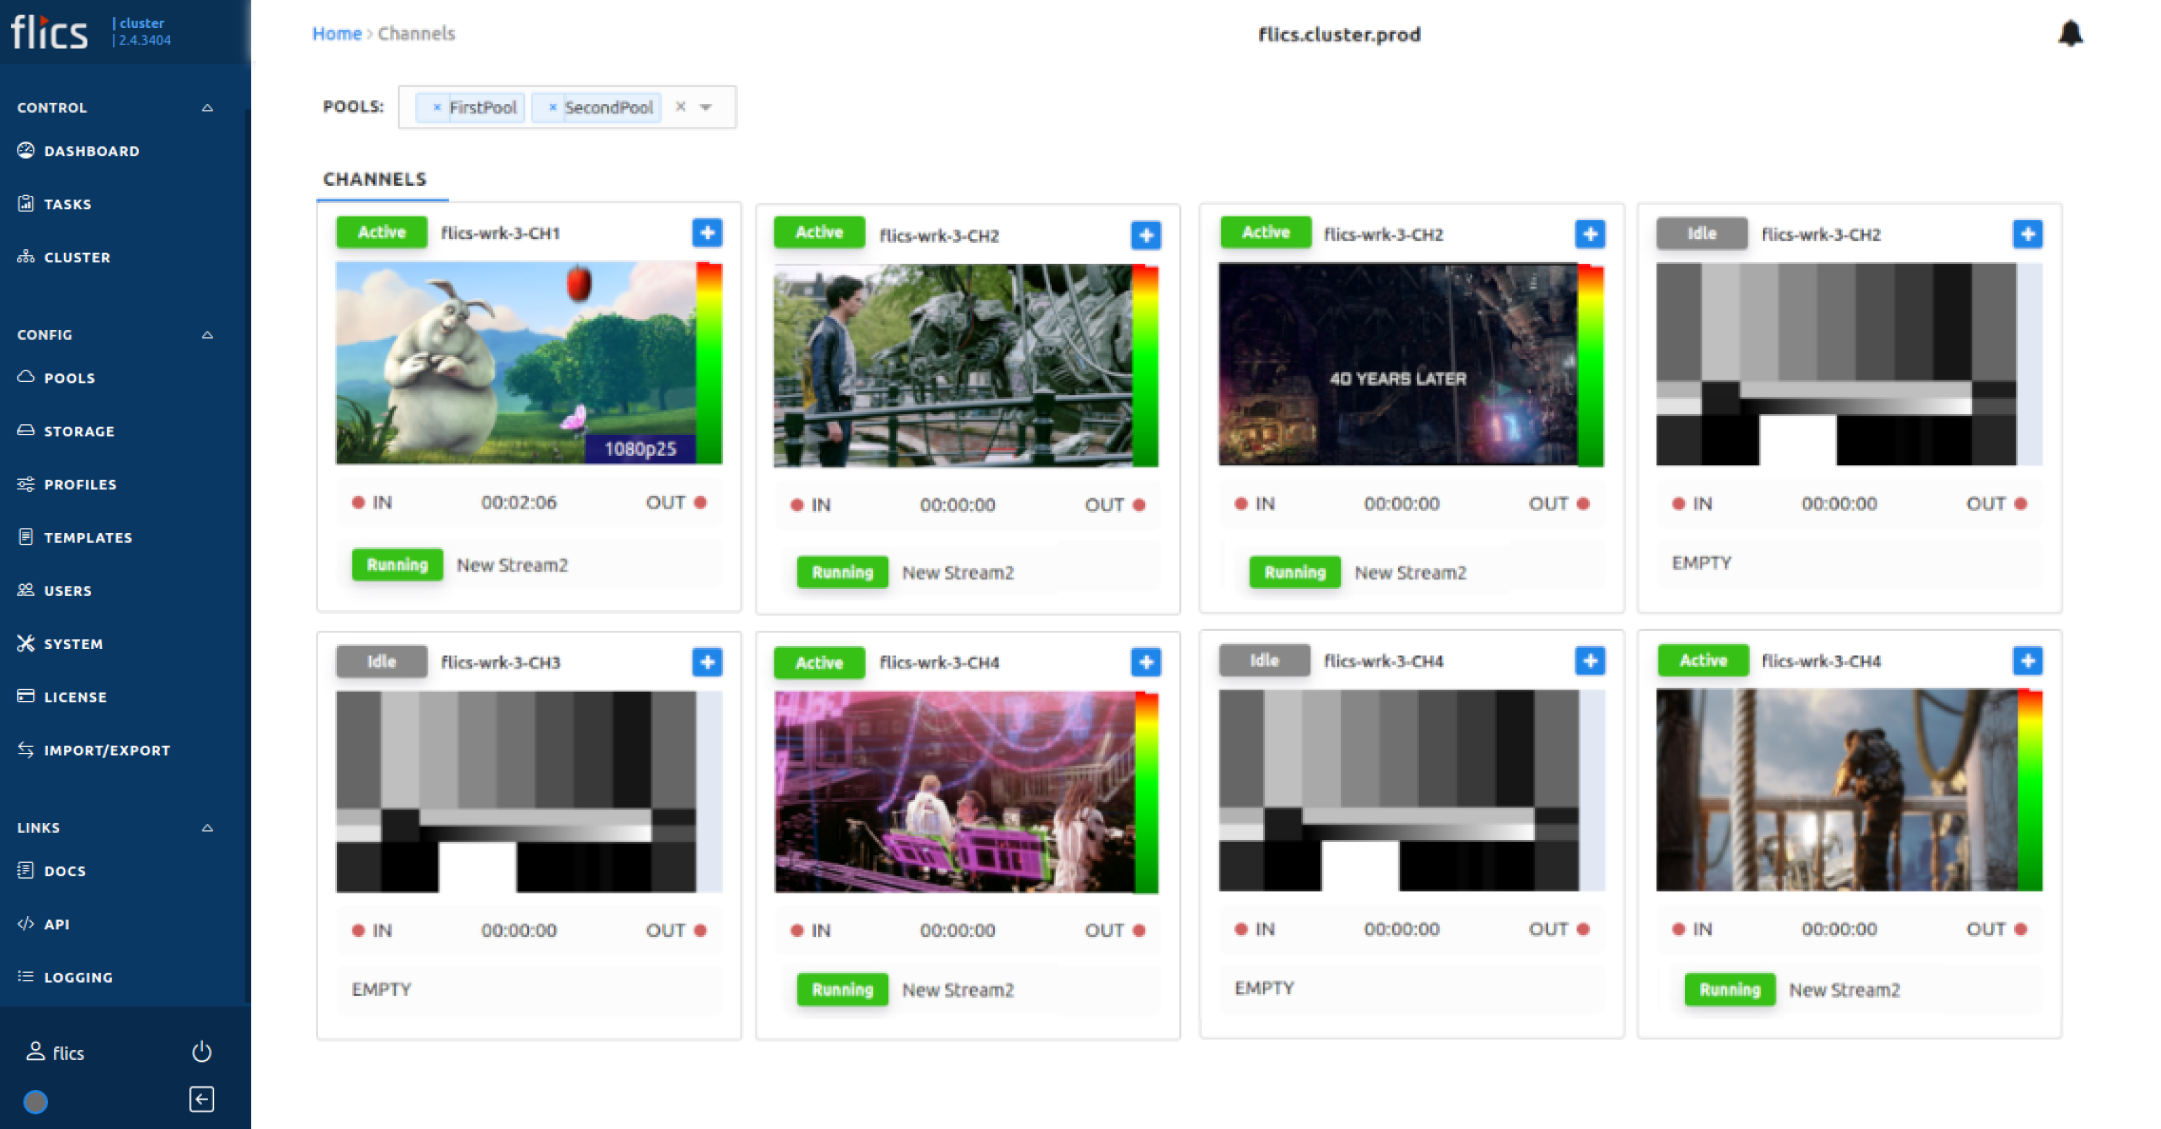
Task: Remove the SecondPool tag from pools
Action: (552, 107)
